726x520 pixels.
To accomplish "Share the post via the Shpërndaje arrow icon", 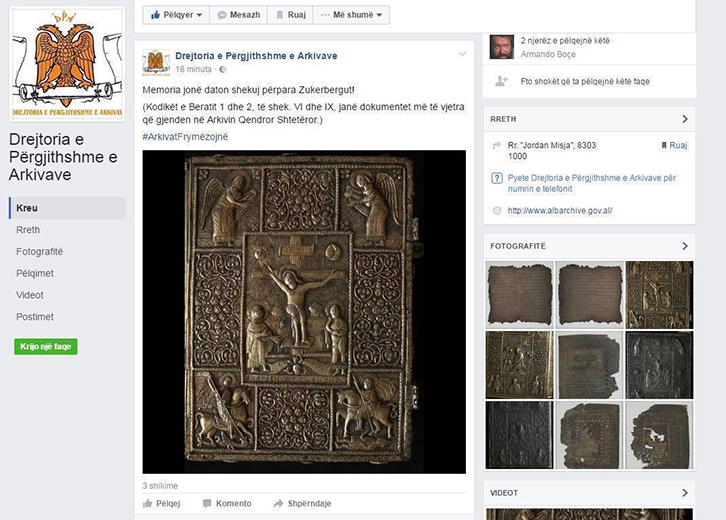I will [278, 503].
